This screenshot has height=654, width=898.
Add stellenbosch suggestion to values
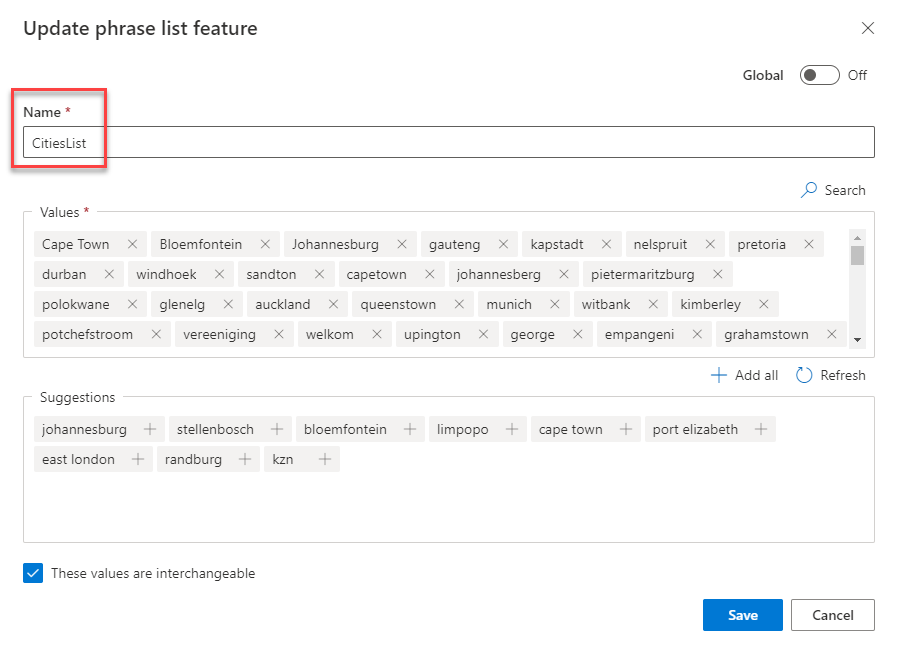coord(277,429)
